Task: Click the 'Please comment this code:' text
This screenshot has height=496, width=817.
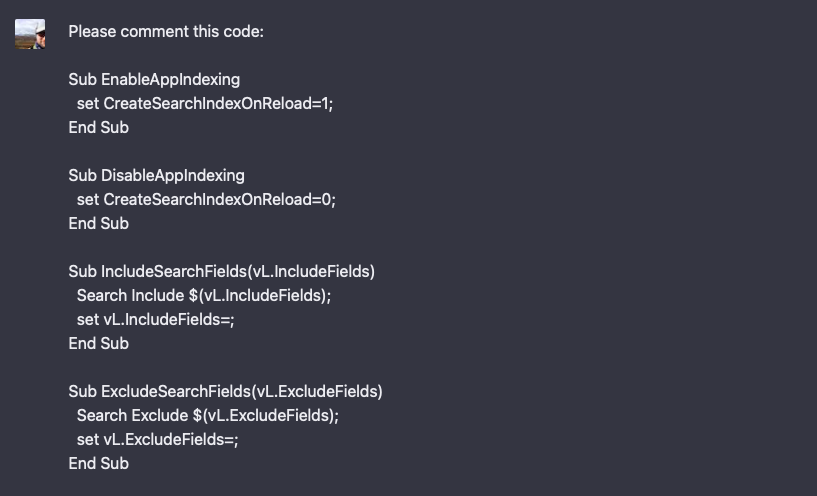Action: [x=166, y=32]
